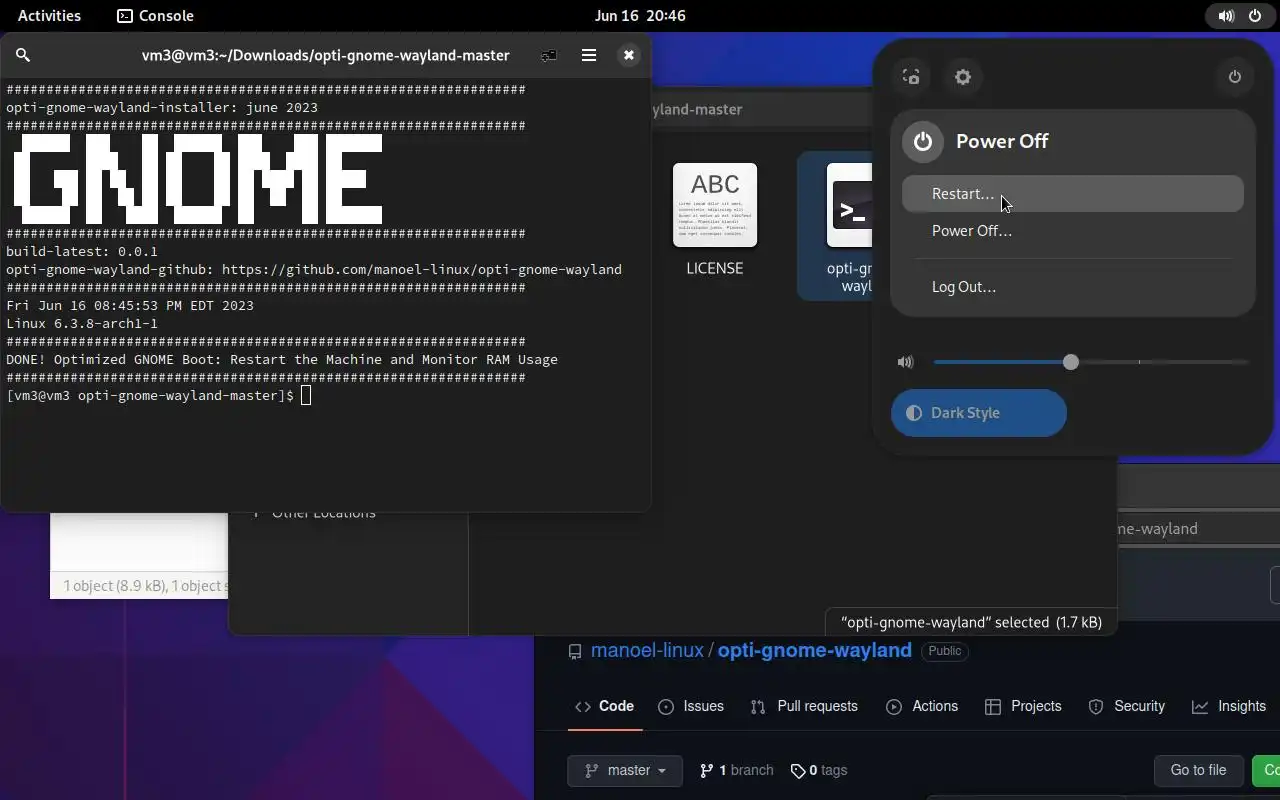Click the new tab icon in Console header
The width and height of the screenshot is (1280, 800).
coord(549,55)
